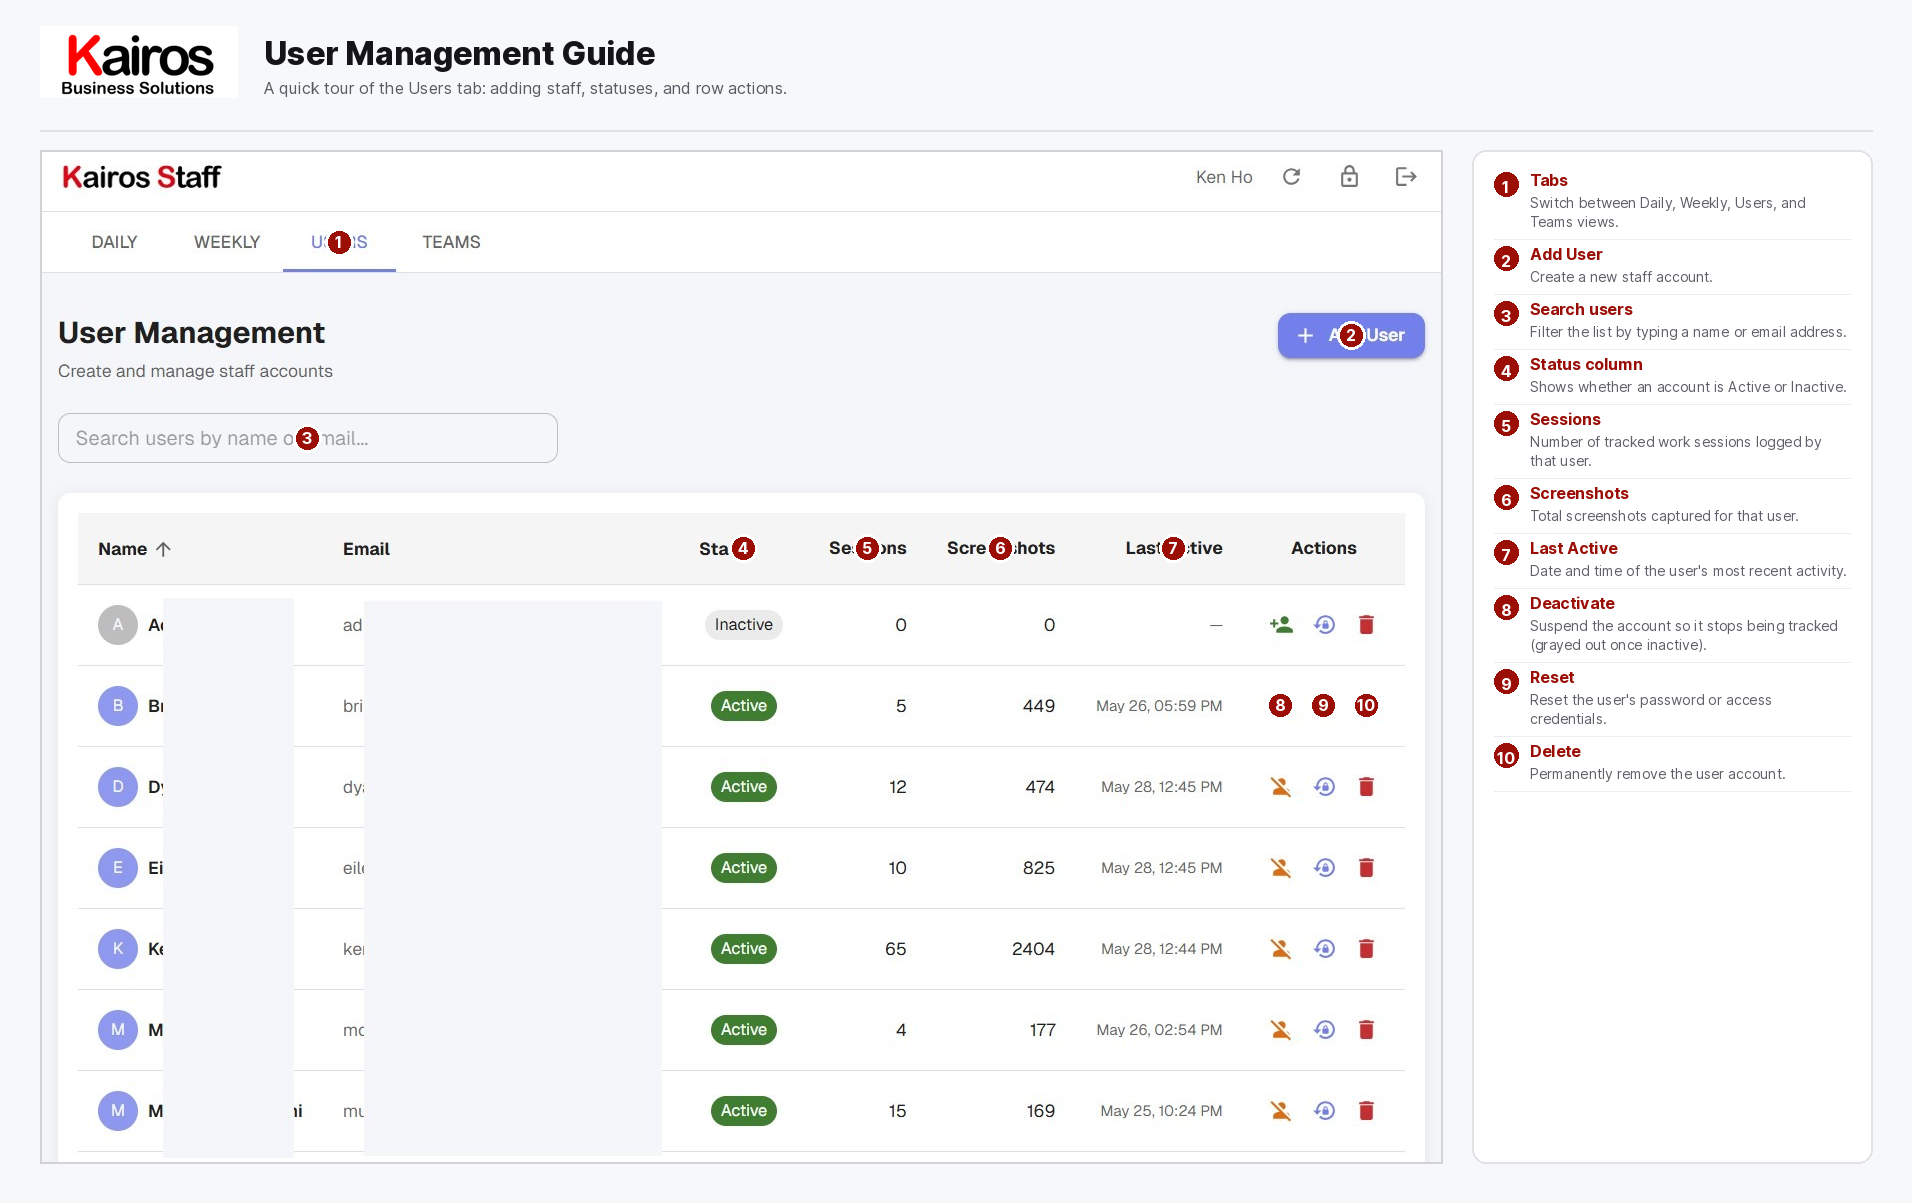Reset password for user with 169 screenshots
This screenshot has height=1203, width=1912.
click(1324, 1111)
